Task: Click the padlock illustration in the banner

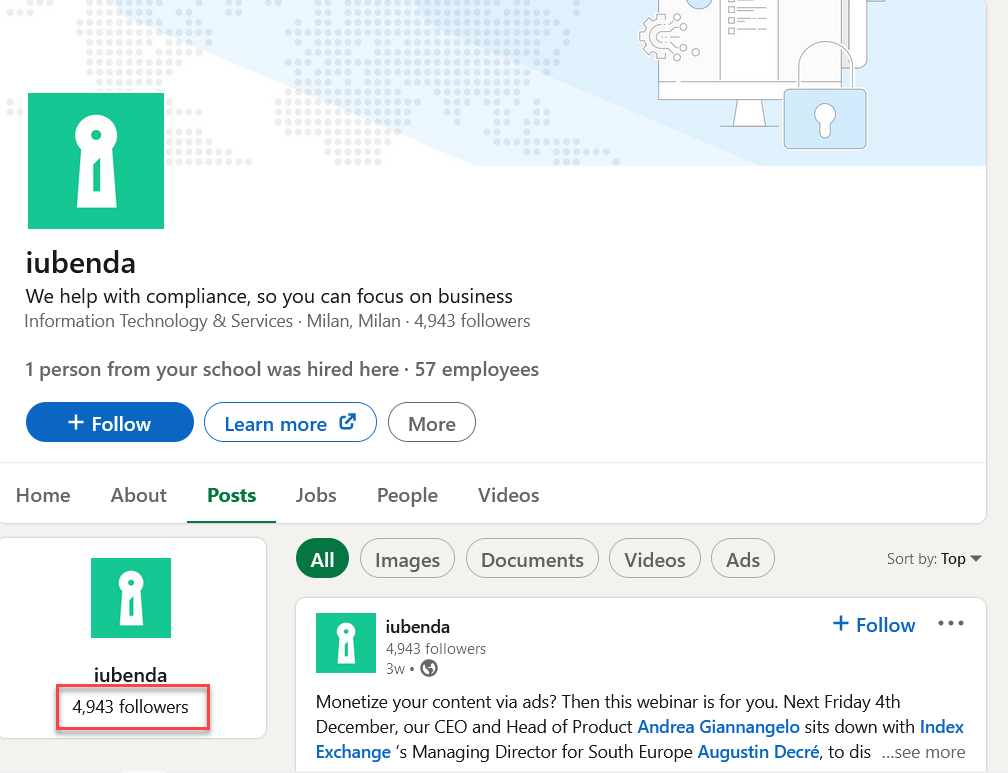Action: pyautogui.click(x=825, y=96)
